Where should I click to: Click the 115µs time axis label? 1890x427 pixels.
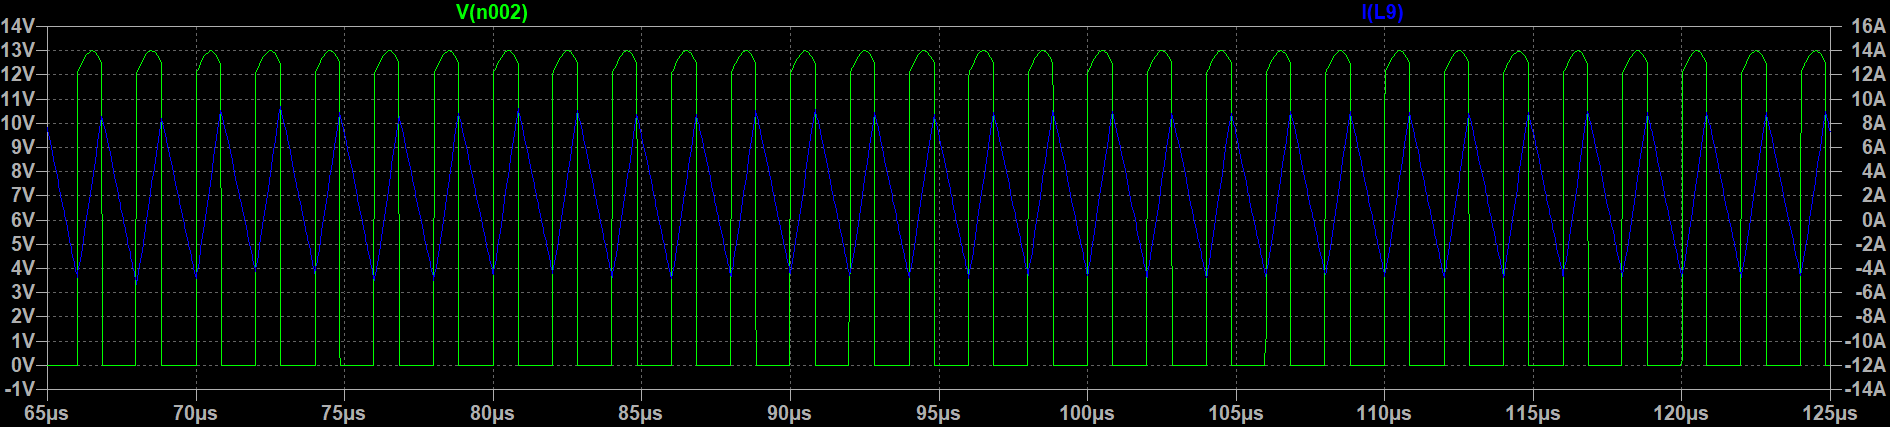pyautogui.click(x=1533, y=413)
